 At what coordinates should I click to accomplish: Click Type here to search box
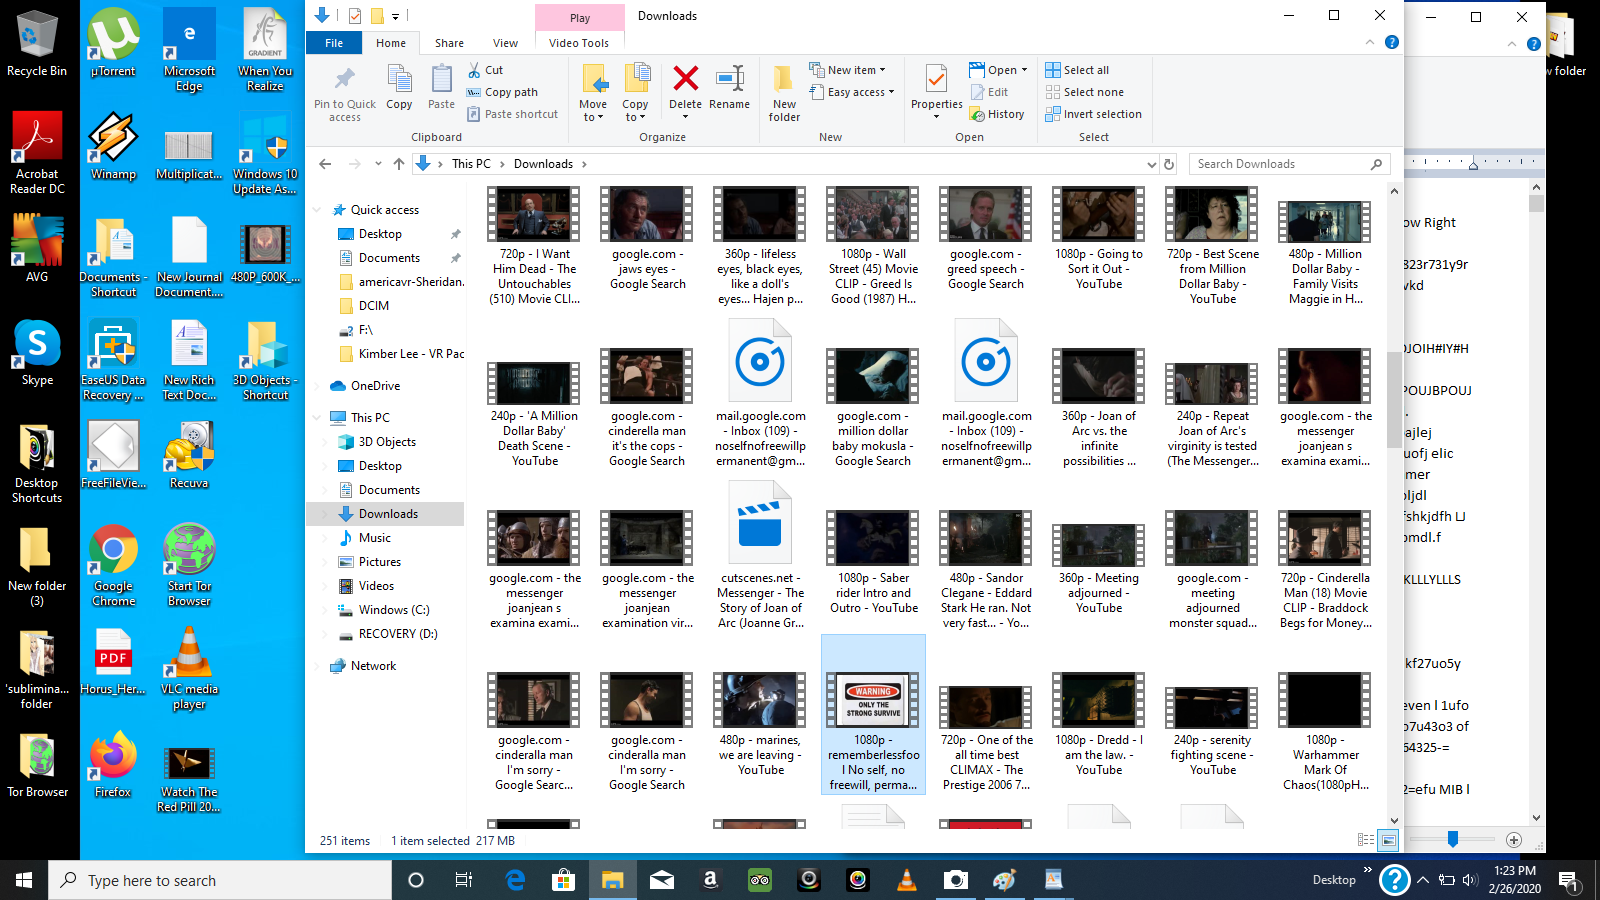[220, 880]
